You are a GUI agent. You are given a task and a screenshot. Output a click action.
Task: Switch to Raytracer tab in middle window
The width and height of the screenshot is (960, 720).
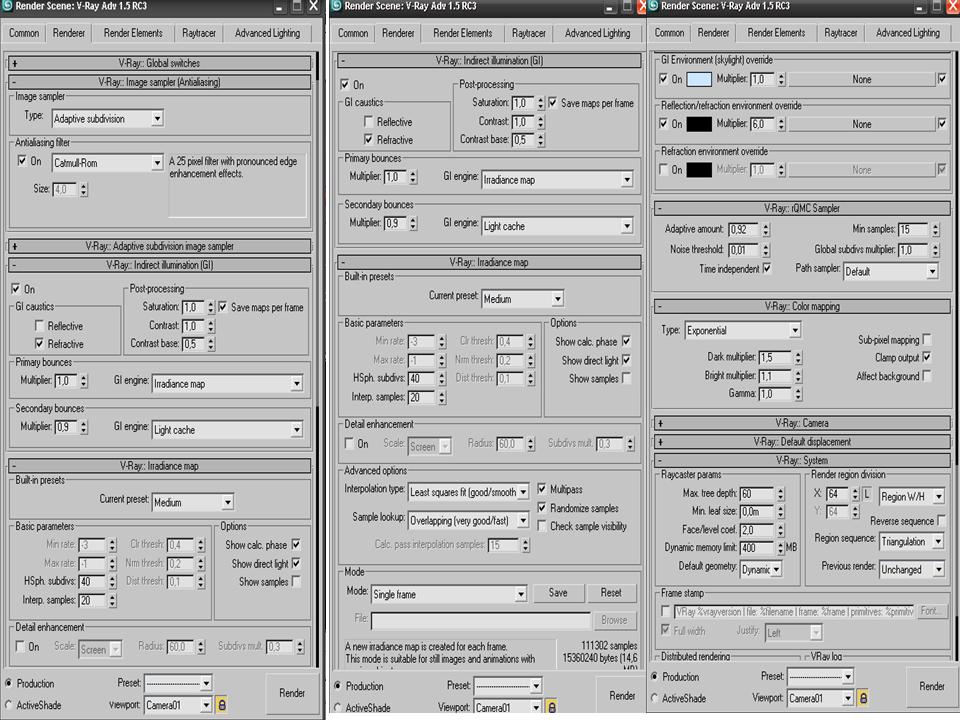point(528,33)
